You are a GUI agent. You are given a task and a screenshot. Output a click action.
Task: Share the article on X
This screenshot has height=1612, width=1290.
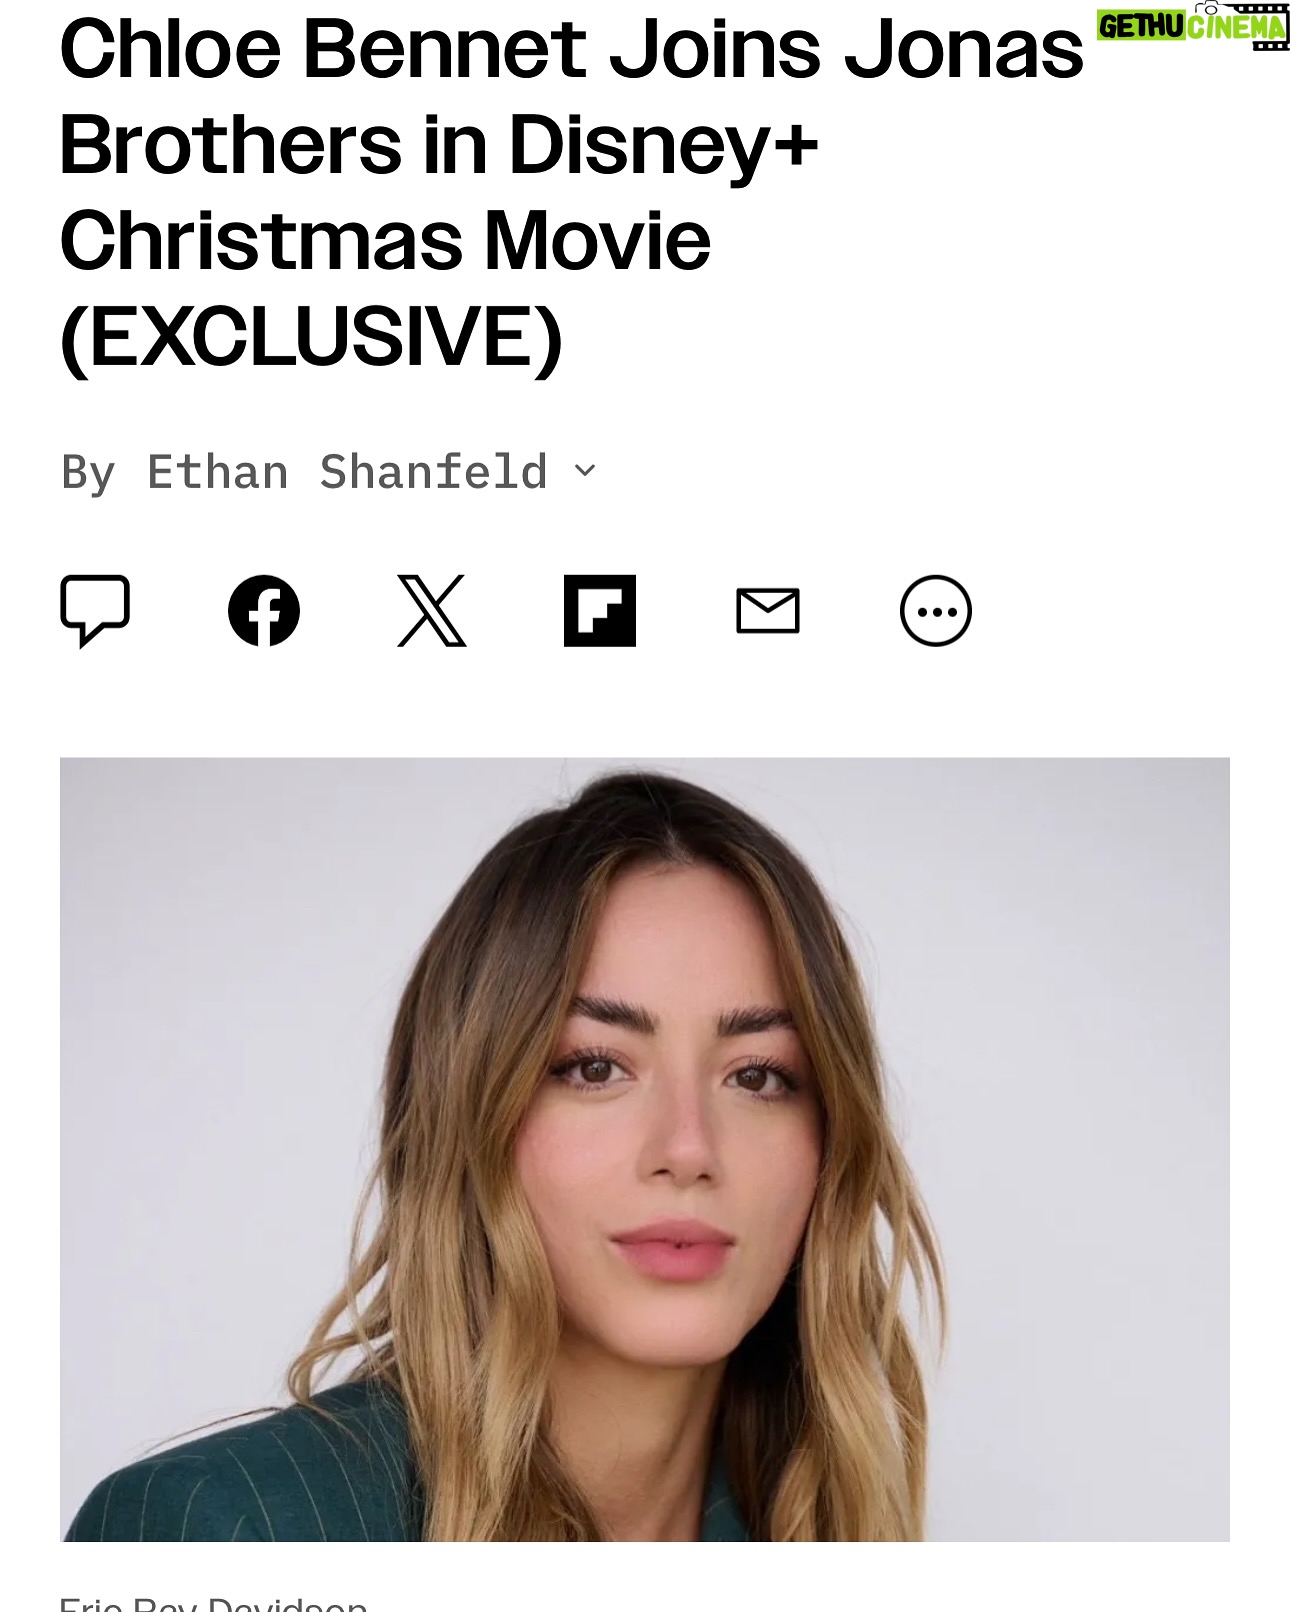tap(432, 610)
